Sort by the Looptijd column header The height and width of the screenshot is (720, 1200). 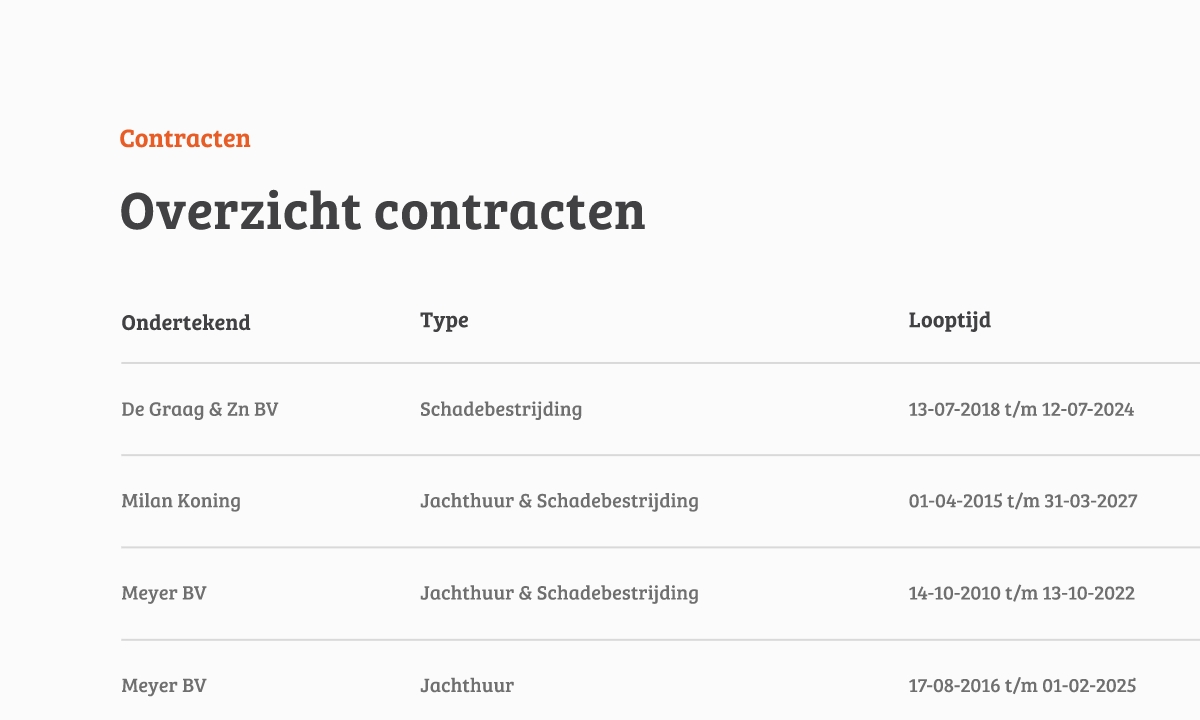coord(950,320)
